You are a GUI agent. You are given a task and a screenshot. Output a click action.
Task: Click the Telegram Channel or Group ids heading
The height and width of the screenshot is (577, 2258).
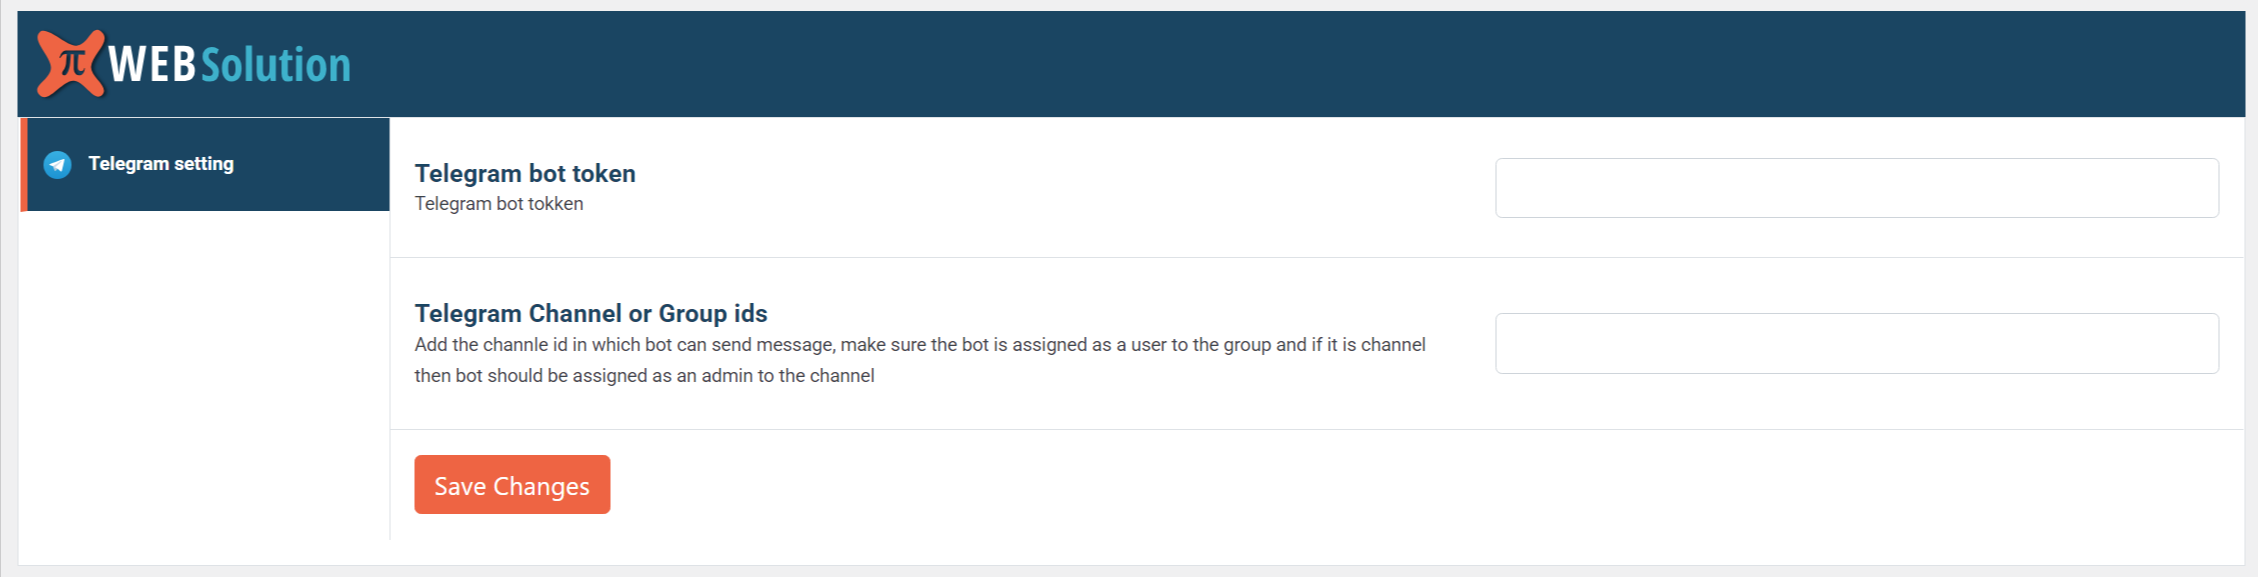(591, 313)
